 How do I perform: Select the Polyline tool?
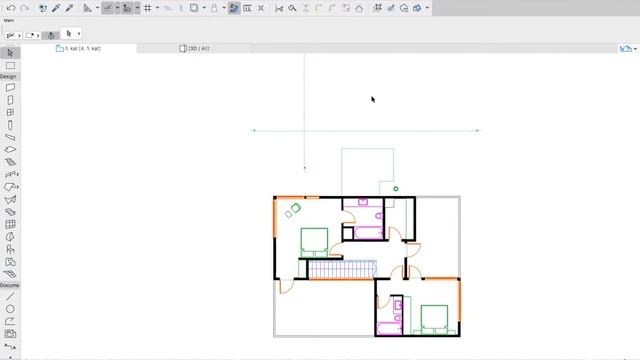coord(10,322)
